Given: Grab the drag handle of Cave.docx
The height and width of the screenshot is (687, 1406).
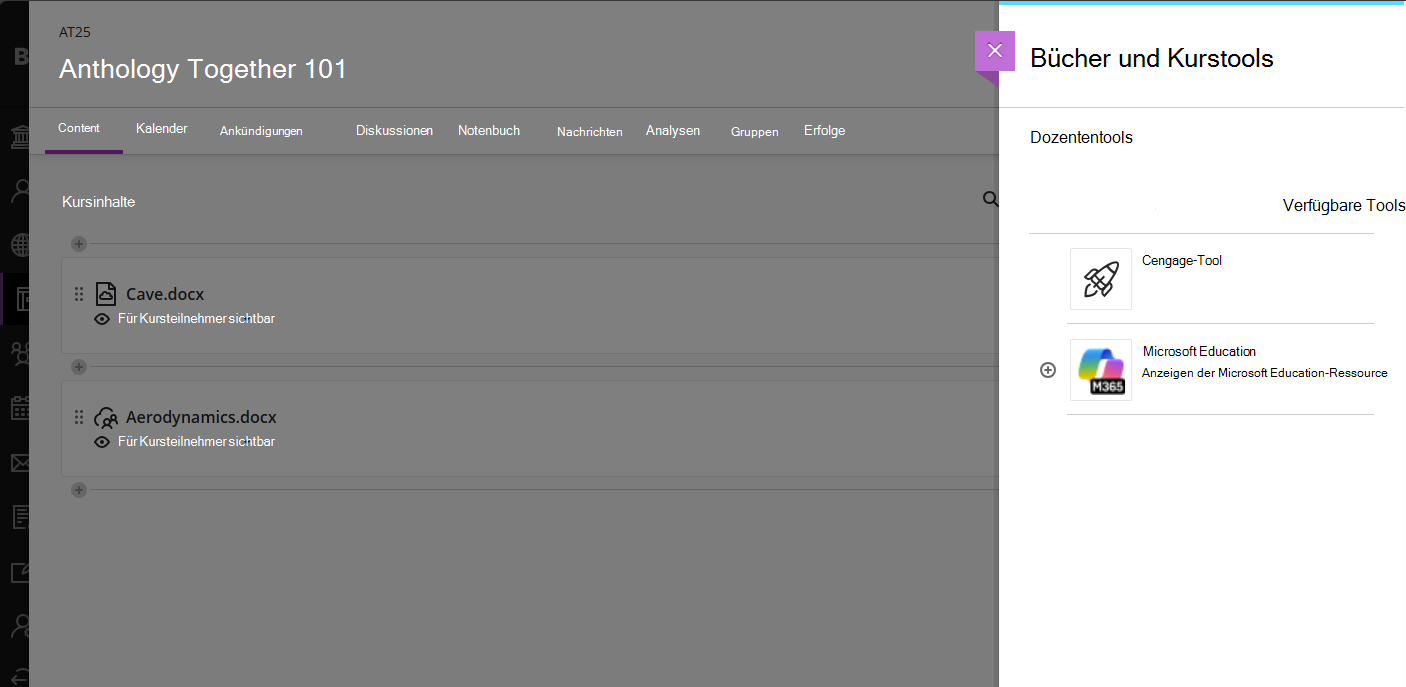Looking at the screenshot, I should tap(79, 294).
